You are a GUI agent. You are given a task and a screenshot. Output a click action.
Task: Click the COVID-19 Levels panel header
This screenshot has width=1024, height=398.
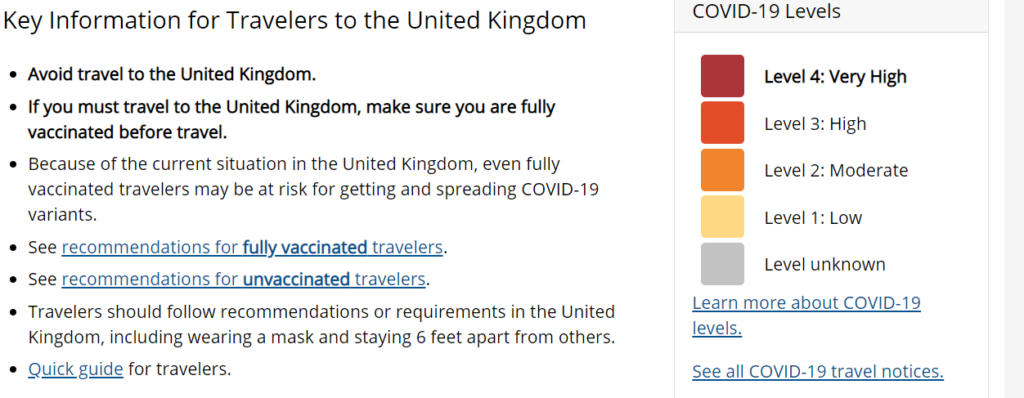coord(831,13)
